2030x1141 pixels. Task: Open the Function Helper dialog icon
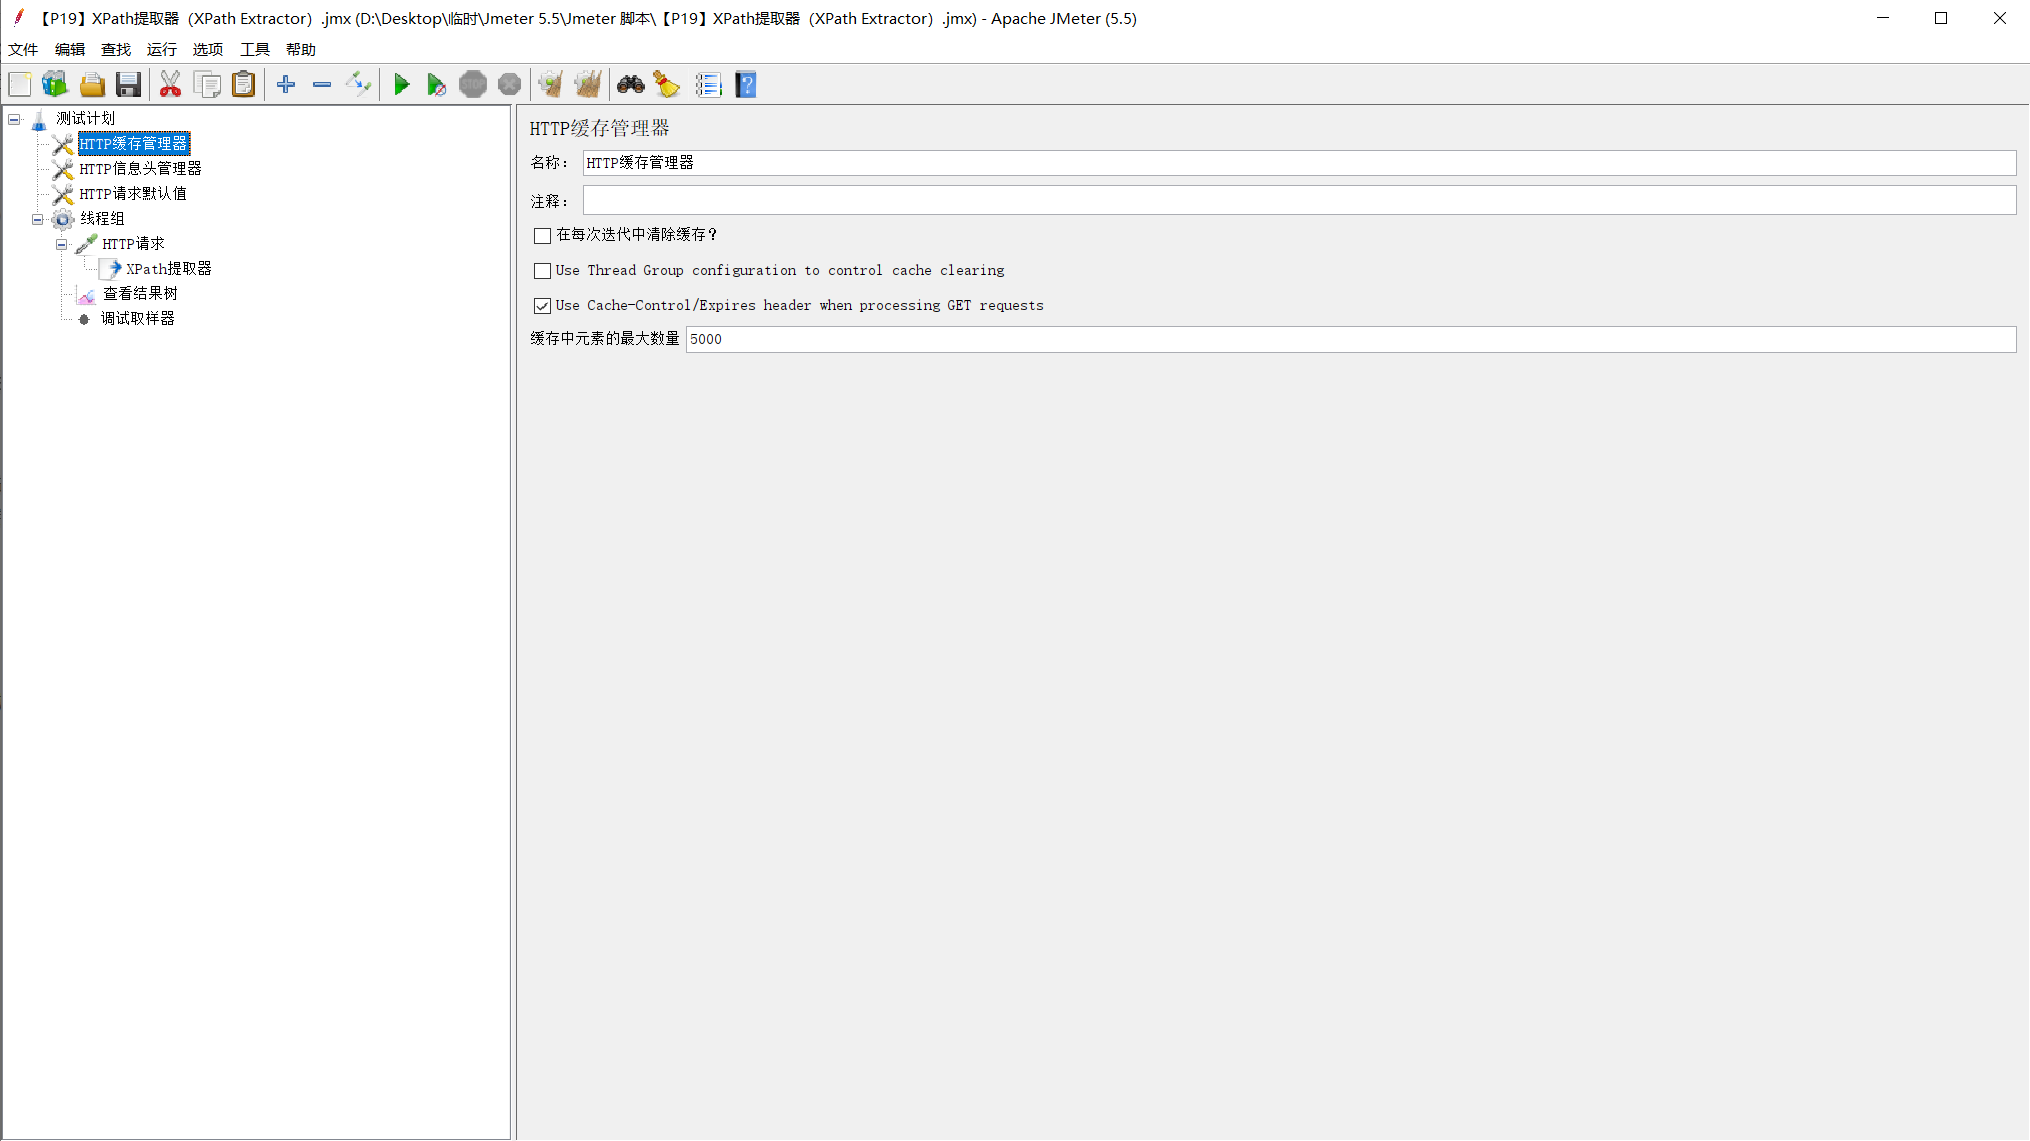click(x=709, y=84)
